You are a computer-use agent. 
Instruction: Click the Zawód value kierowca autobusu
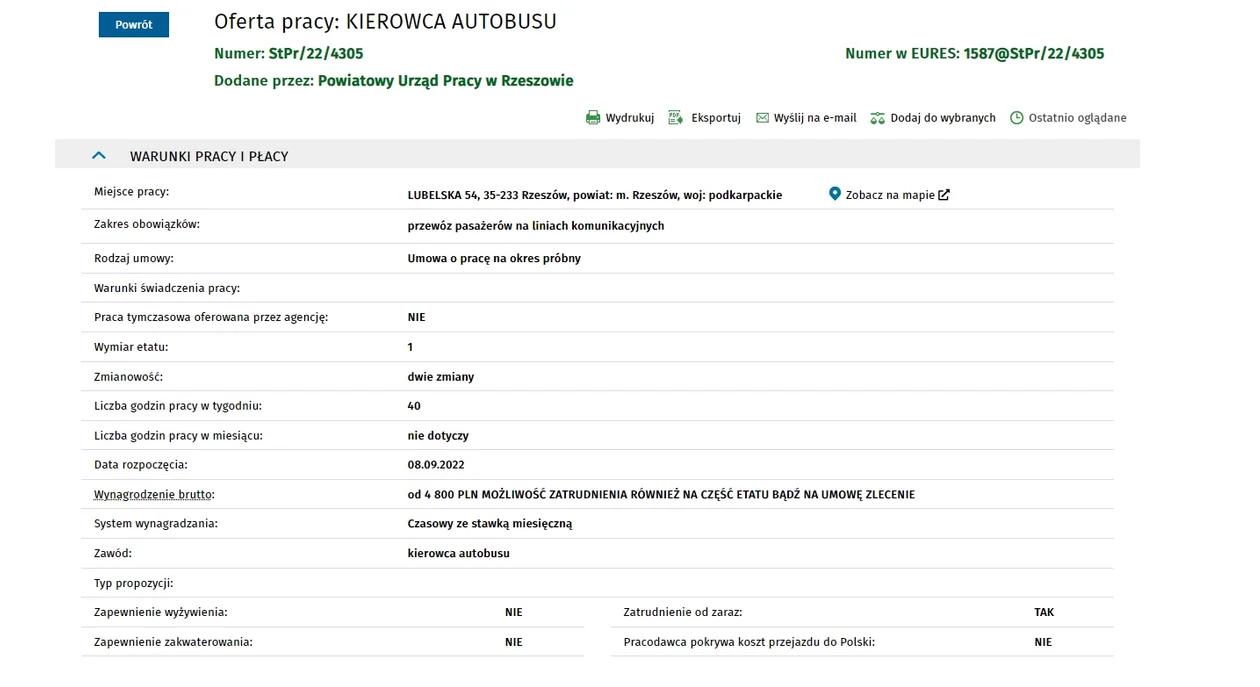click(459, 553)
